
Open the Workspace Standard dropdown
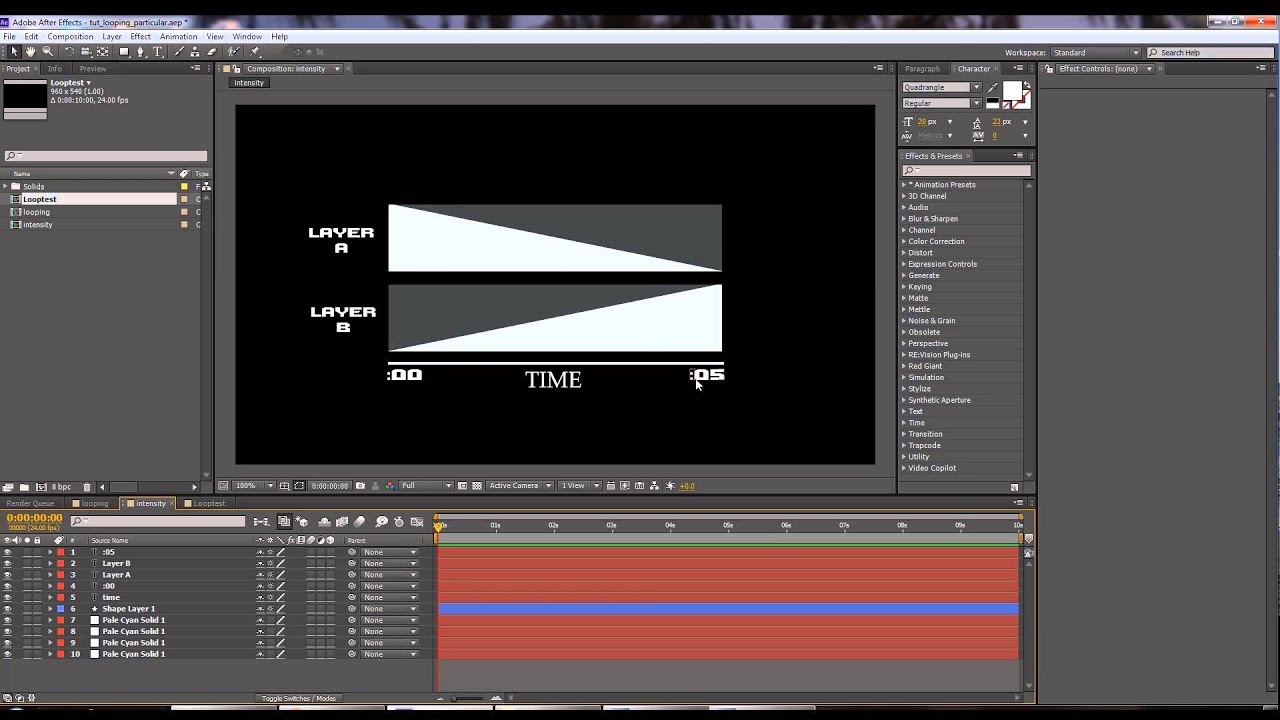click(1095, 52)
